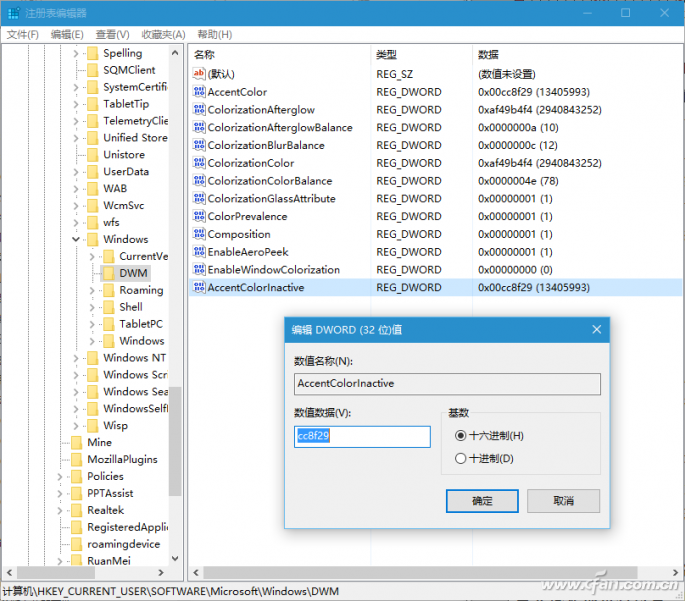The height and width of the screenshot is (601, 685).
Task: Select the TelemetryClient tree item
Action: [135, 121]
